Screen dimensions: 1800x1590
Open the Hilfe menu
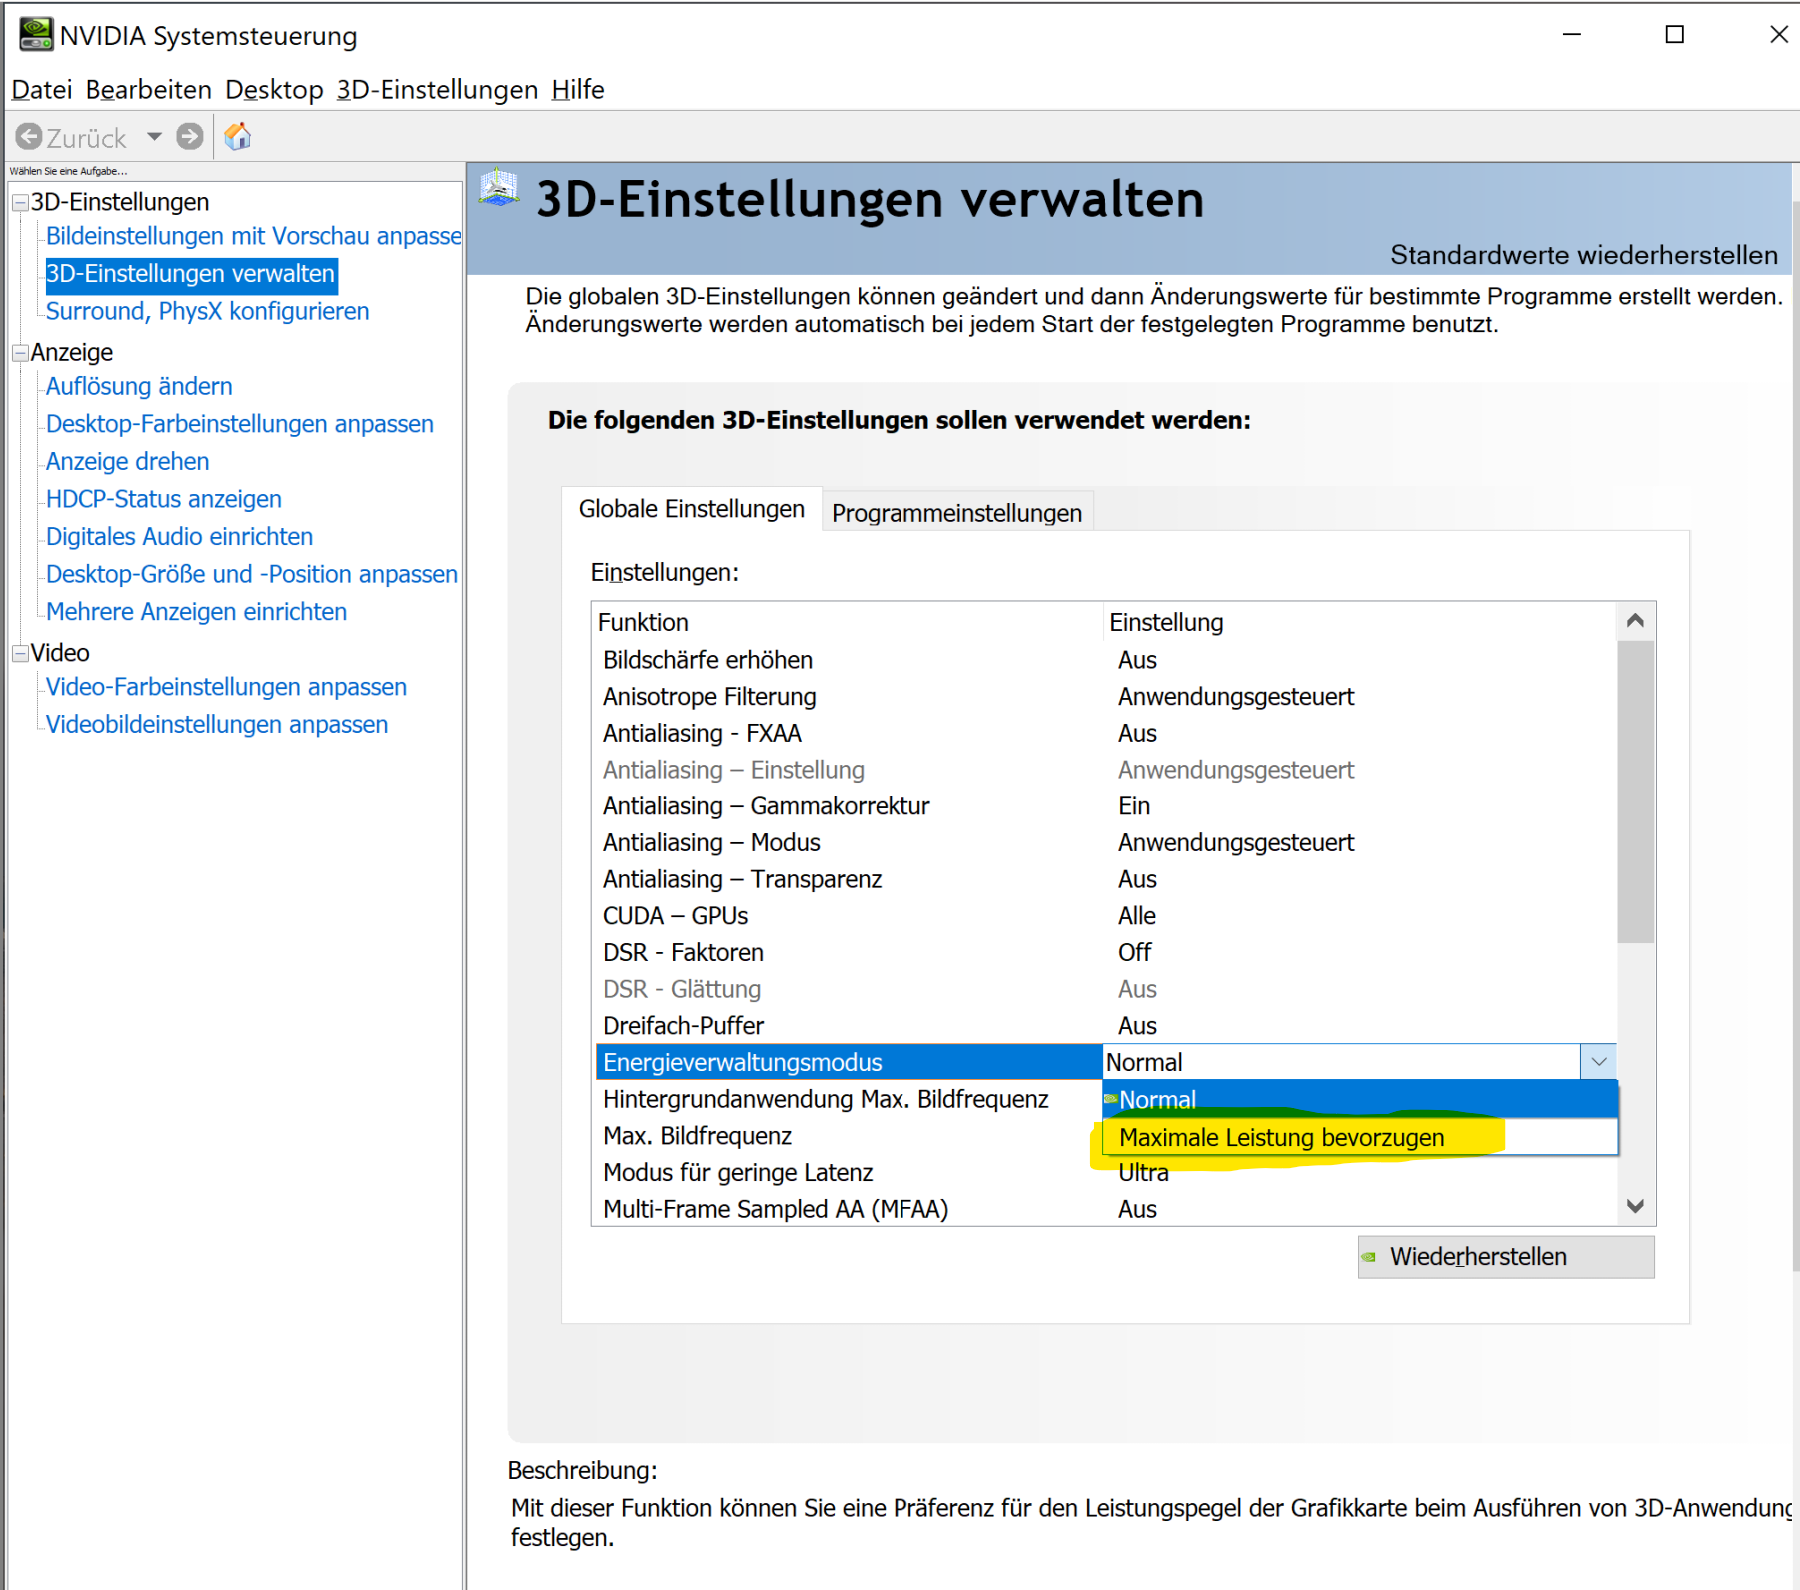578,90
